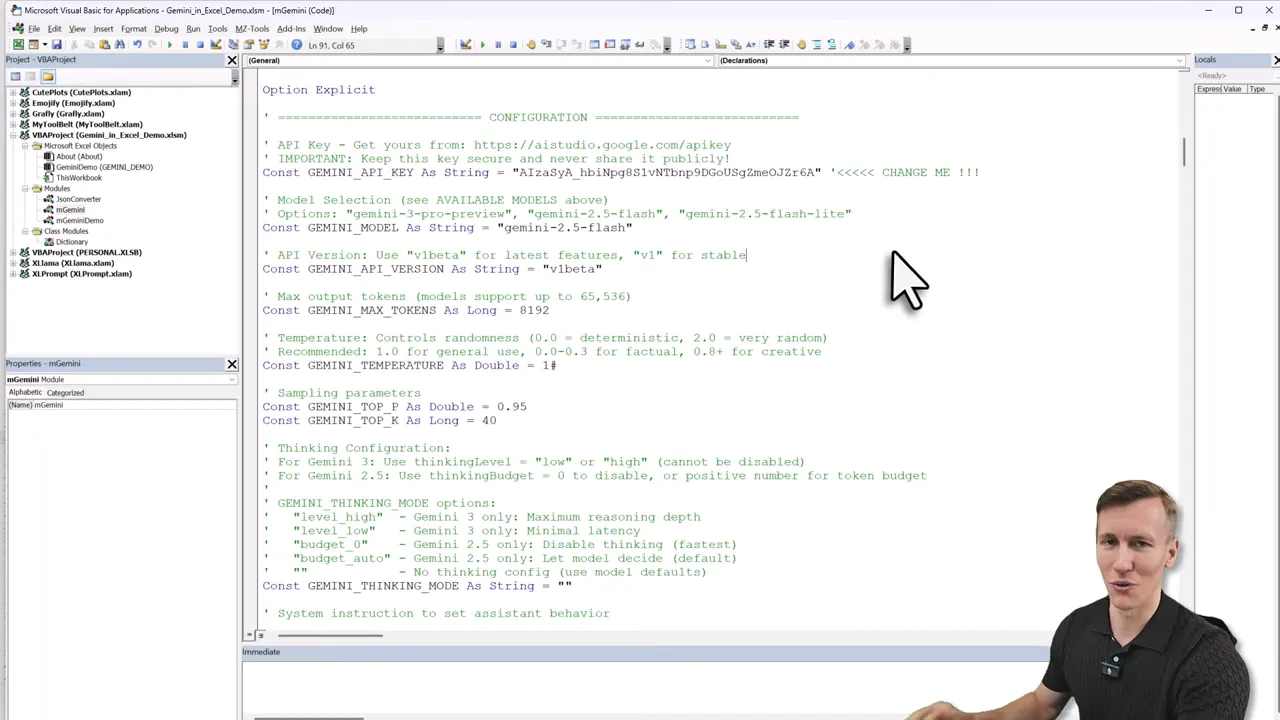Click the Undo icon on the toolbar
This screenshot has width=1280, height=720.
[137, 44]
